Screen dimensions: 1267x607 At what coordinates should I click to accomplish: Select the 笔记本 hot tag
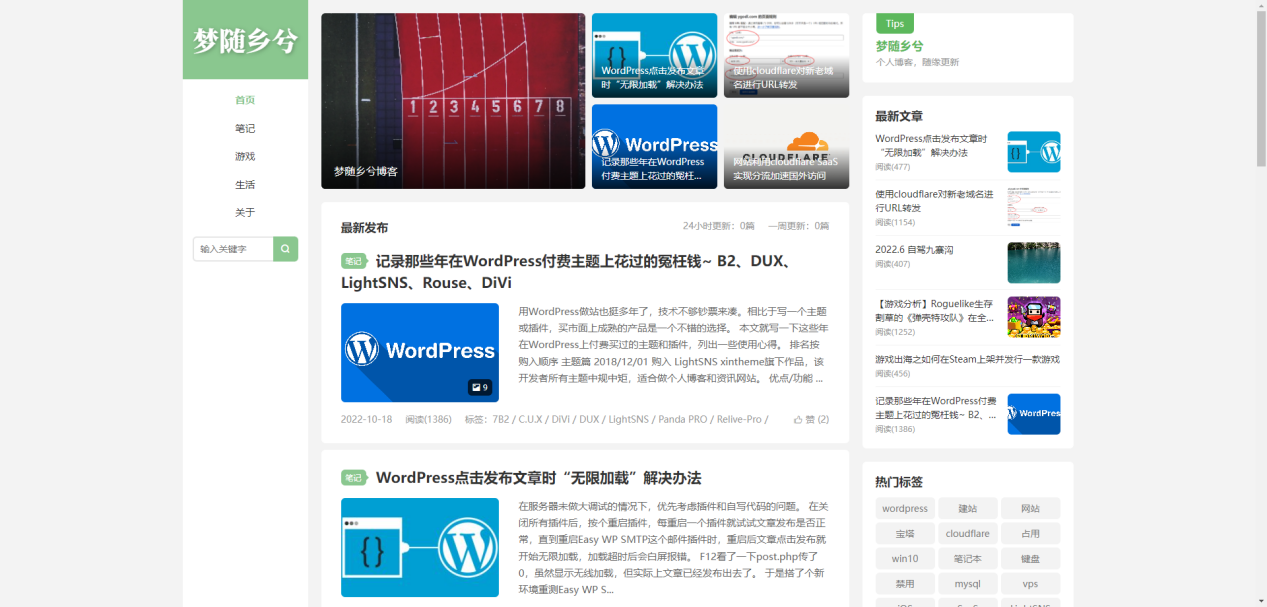click(968, 559)
